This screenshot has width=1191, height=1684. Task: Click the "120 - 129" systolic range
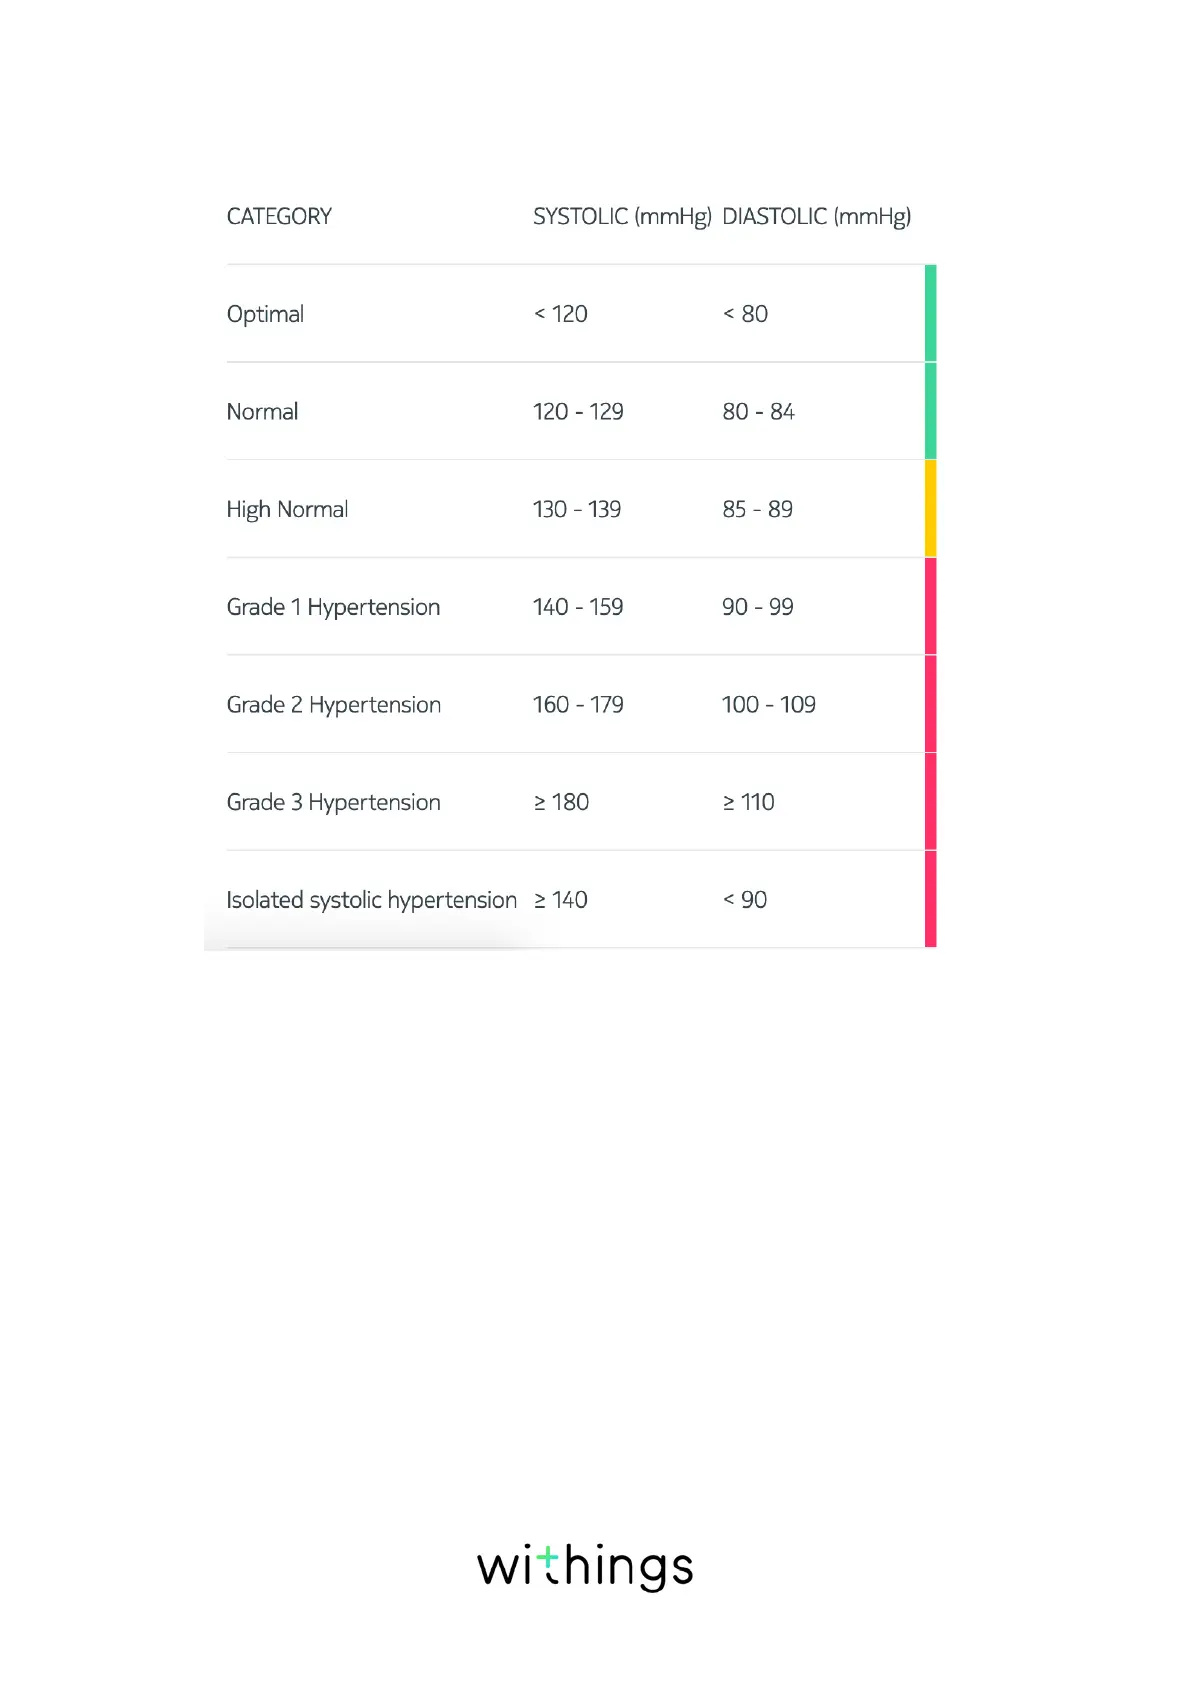pos(577,412)
